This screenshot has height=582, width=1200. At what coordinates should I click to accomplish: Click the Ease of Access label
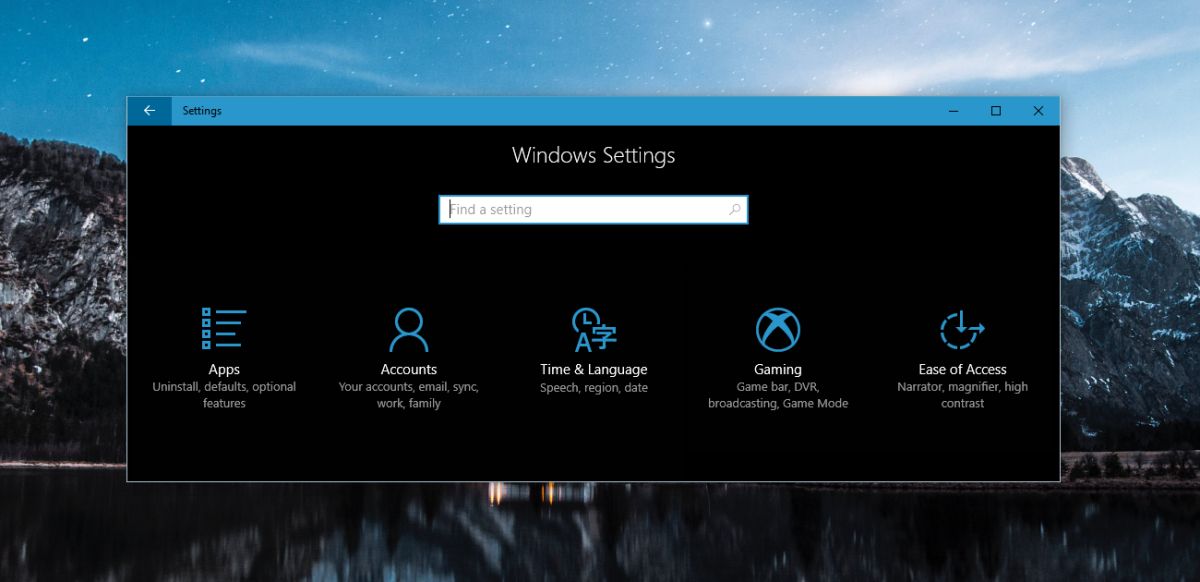(962, 369)
